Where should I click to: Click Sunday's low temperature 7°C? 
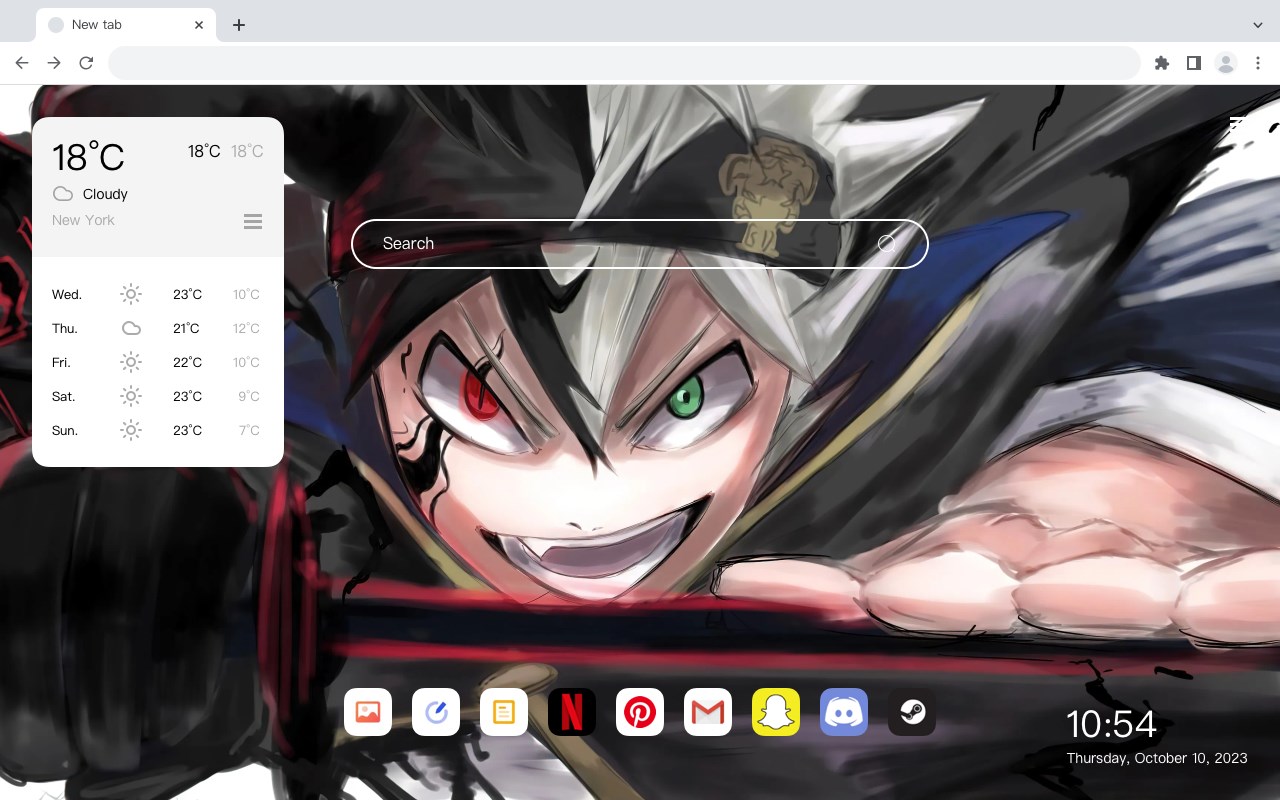pos(249,430)
